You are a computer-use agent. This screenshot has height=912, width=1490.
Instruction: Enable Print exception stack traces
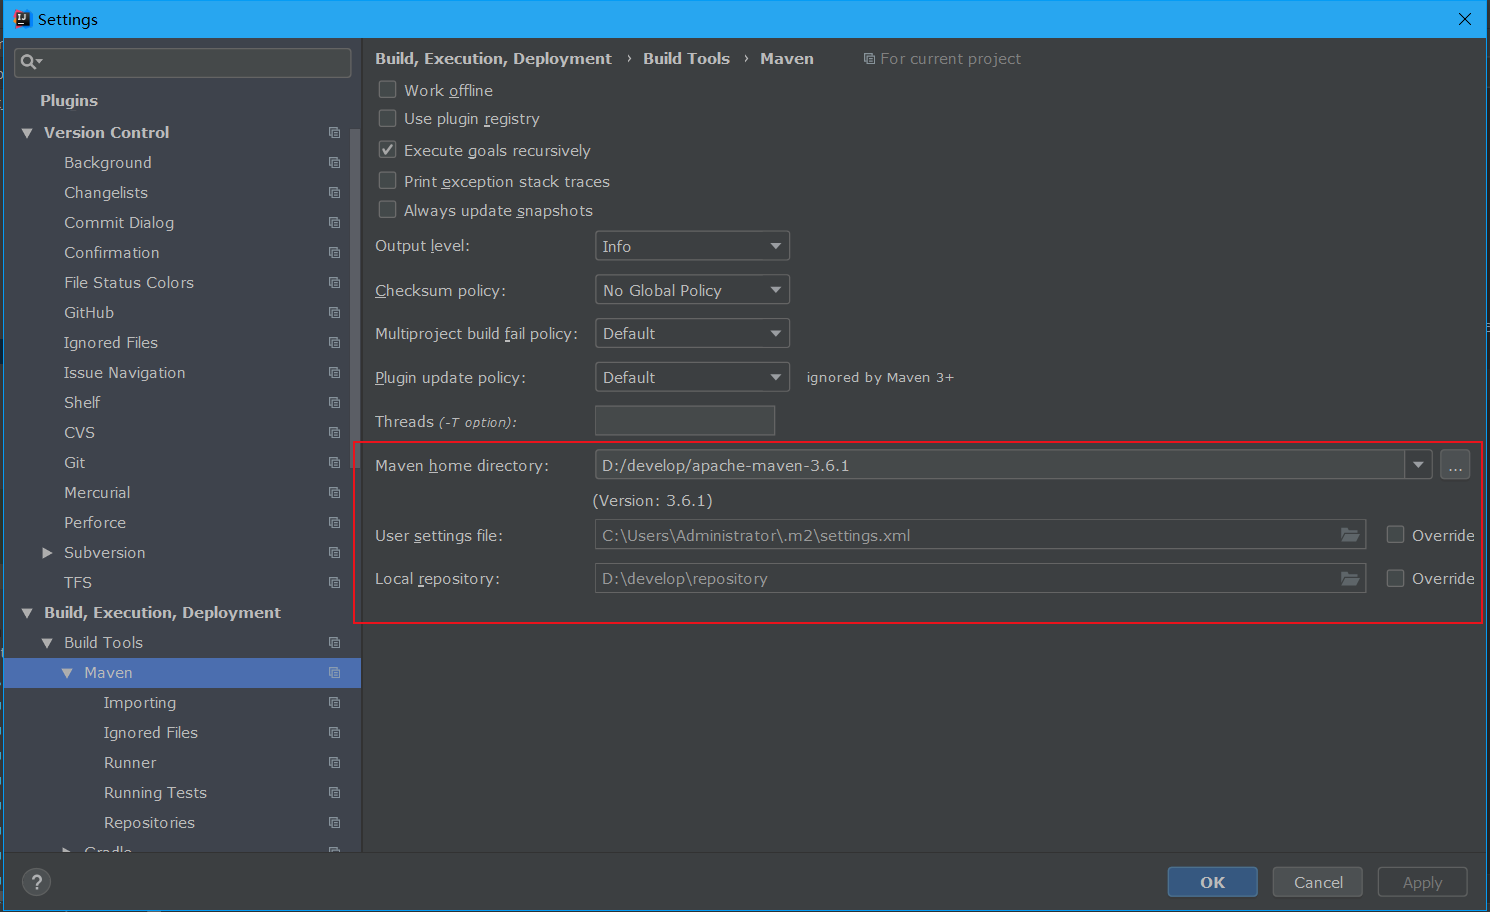[x=387, y=181]
